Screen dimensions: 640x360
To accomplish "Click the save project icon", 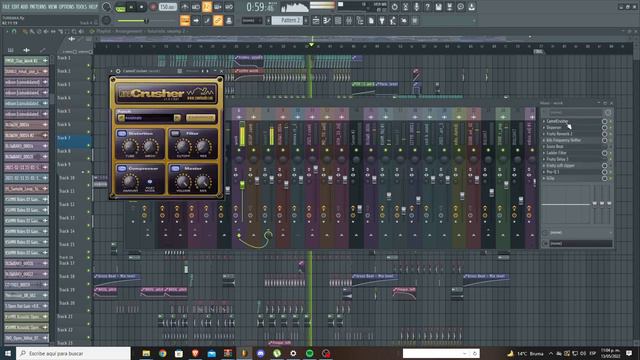I will (438, 7).
